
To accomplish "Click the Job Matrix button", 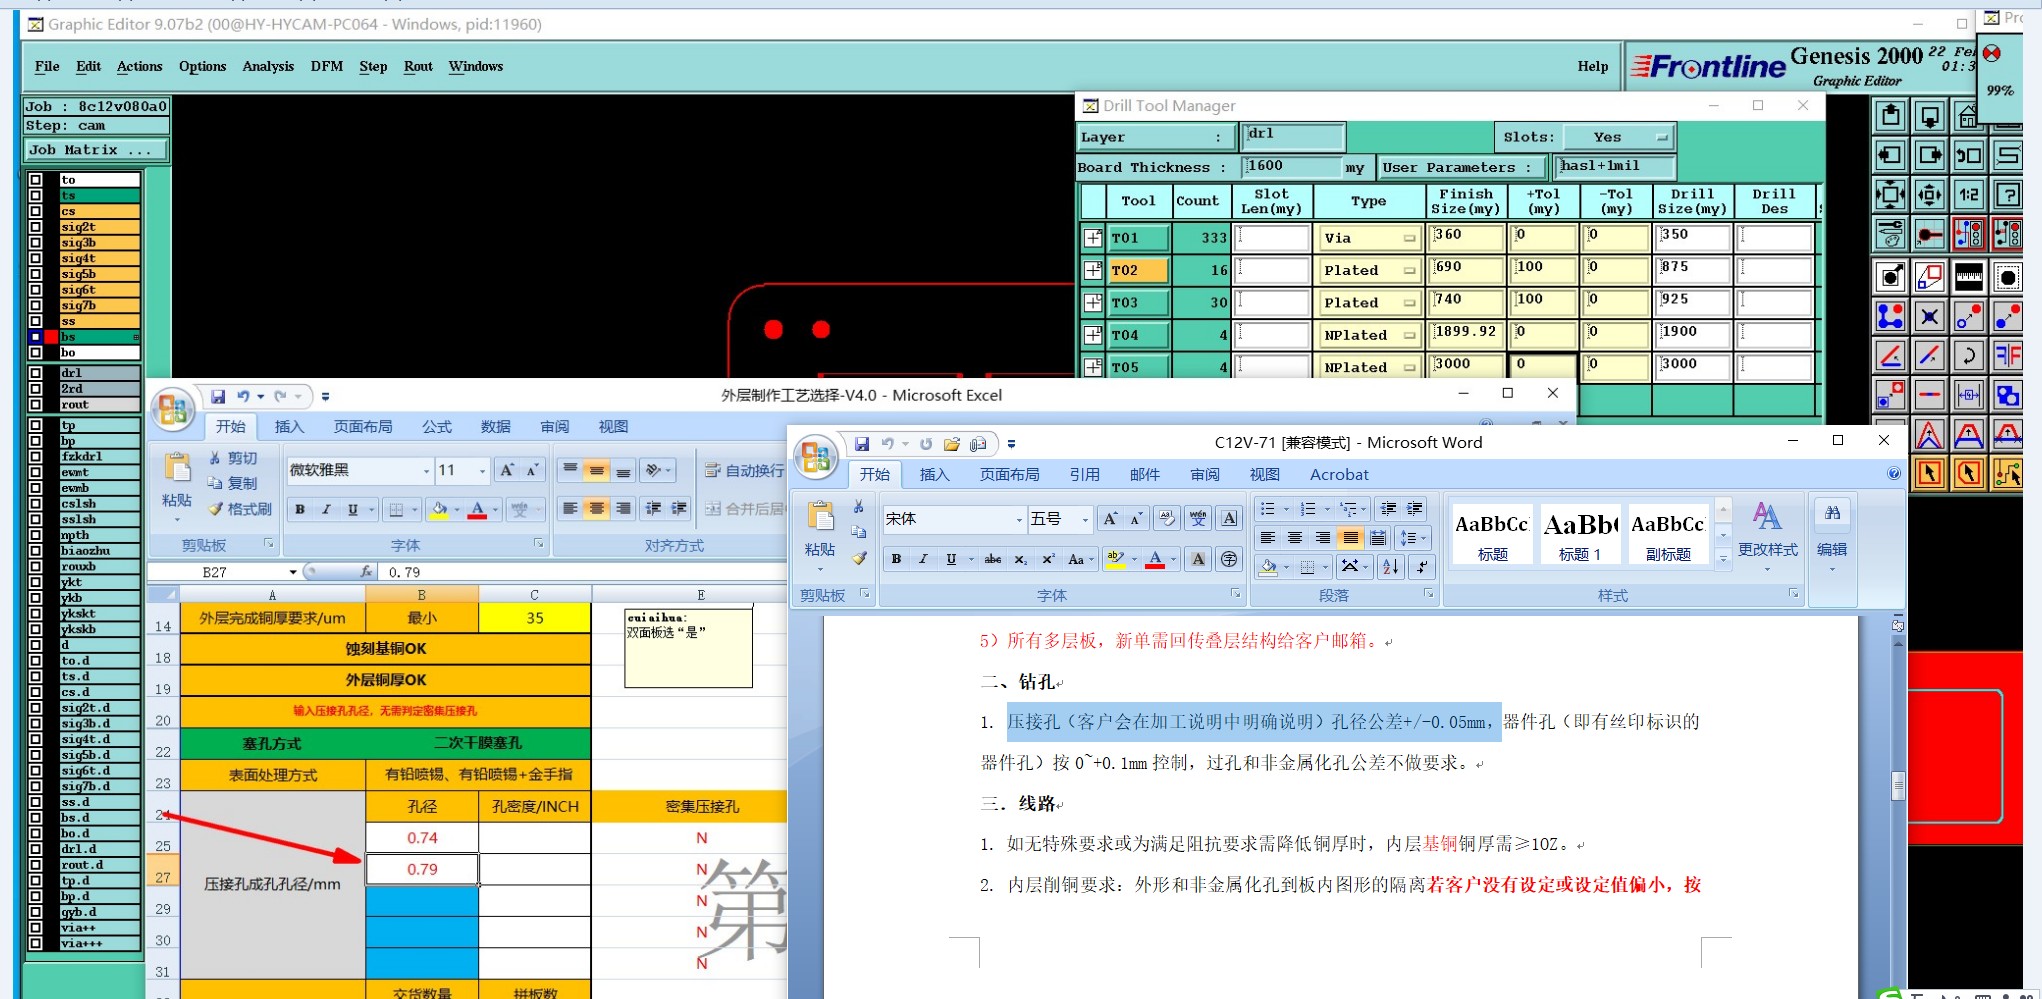I will click(96, 150).
